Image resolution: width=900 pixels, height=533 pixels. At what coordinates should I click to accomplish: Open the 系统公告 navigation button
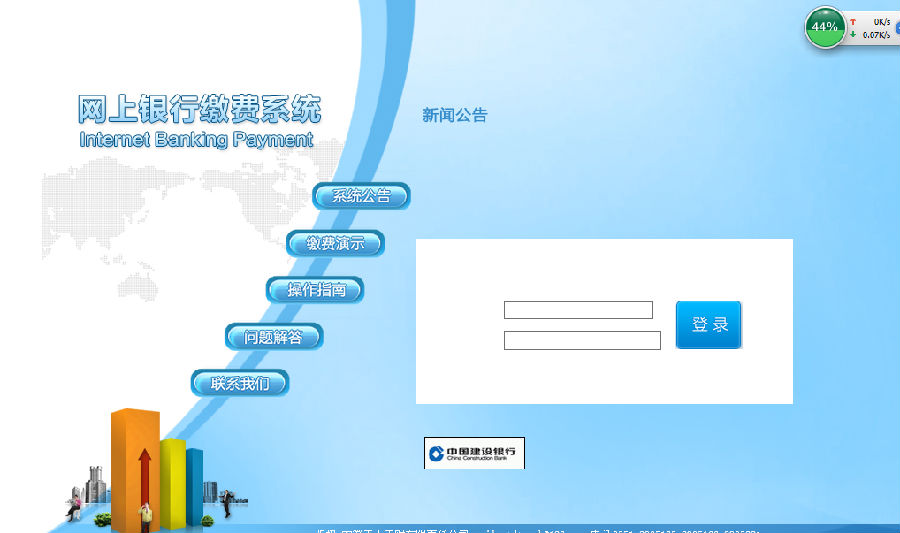(361, 196)
